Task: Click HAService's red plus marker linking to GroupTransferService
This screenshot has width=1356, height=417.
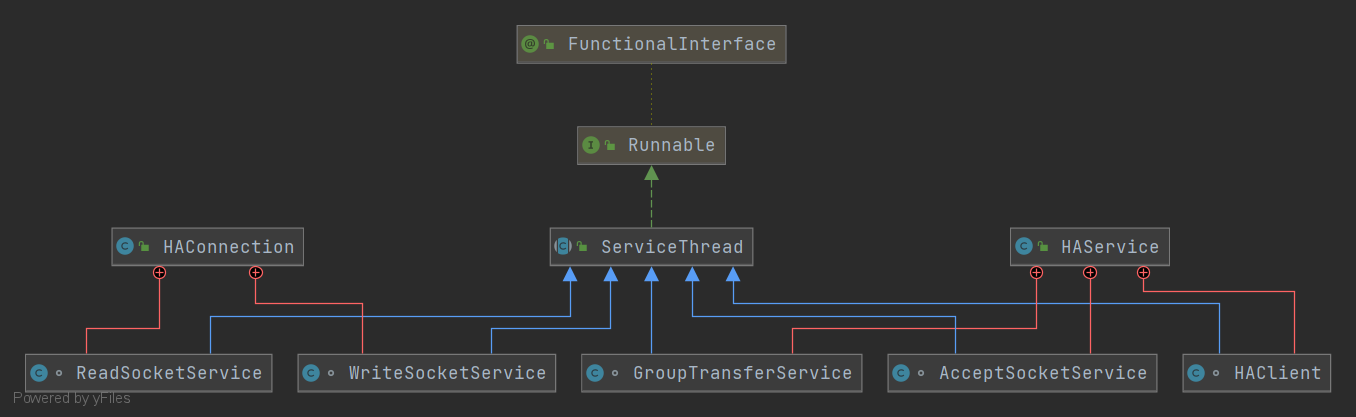Action: 1036,272
